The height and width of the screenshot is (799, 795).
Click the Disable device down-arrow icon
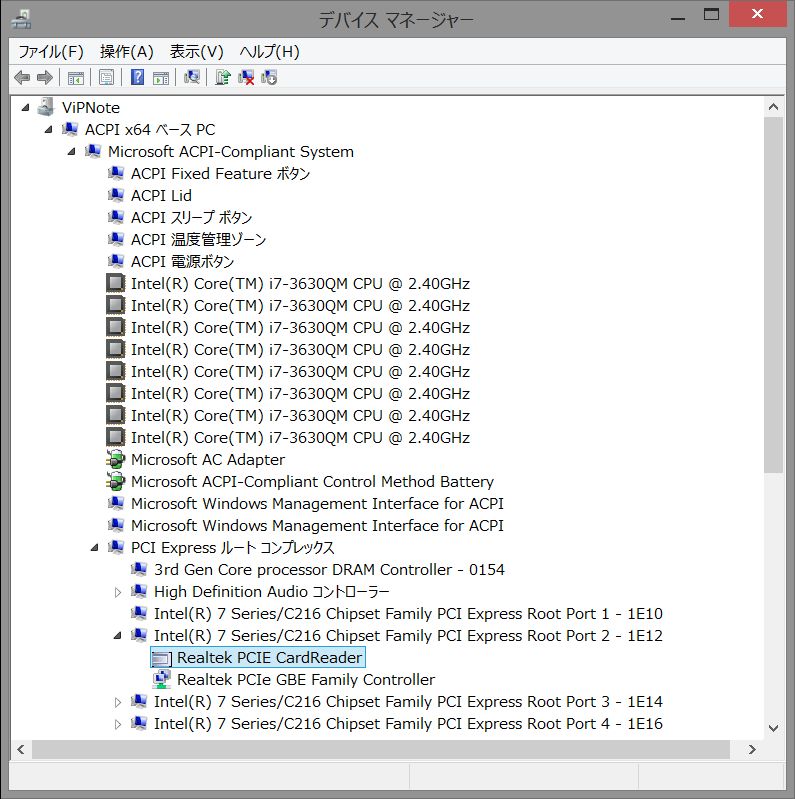[x=269, y=77]
